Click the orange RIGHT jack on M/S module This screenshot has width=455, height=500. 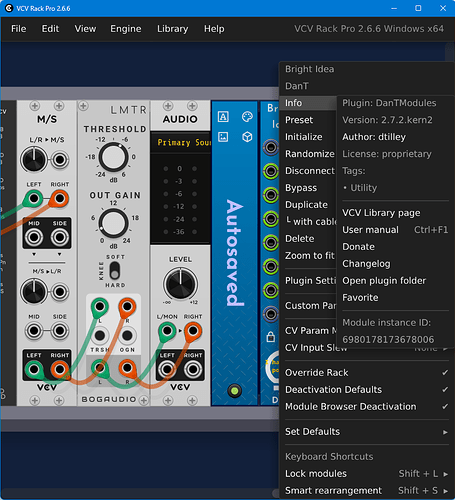[60, 199]
